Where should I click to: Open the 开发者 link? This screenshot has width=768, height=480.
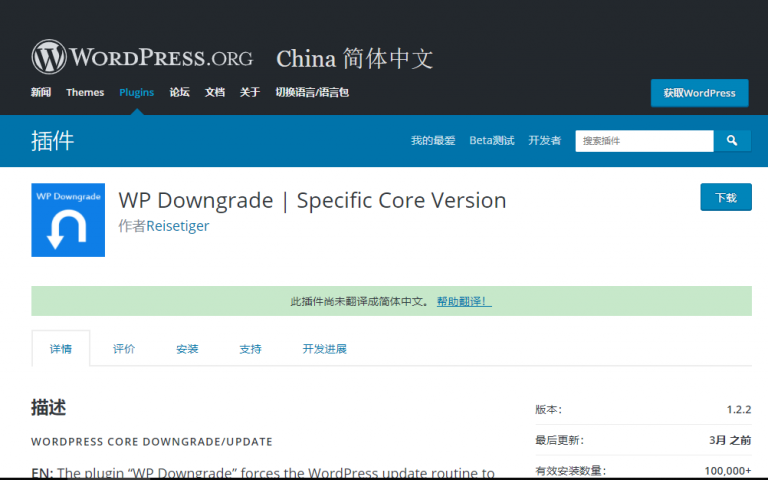[x=545, y=141]
